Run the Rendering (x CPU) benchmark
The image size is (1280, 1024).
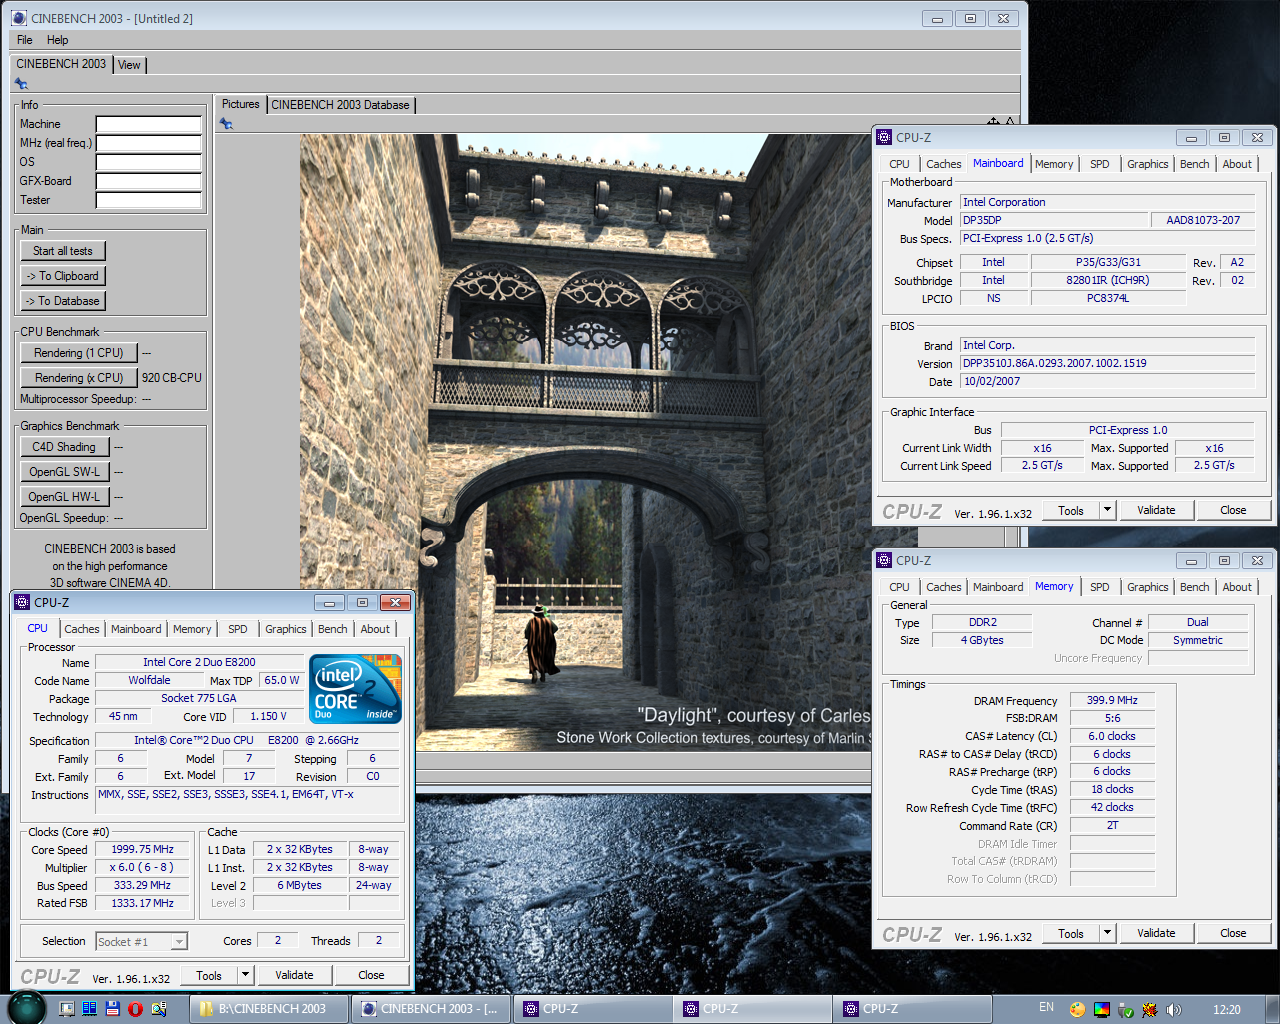coord(79,378)
